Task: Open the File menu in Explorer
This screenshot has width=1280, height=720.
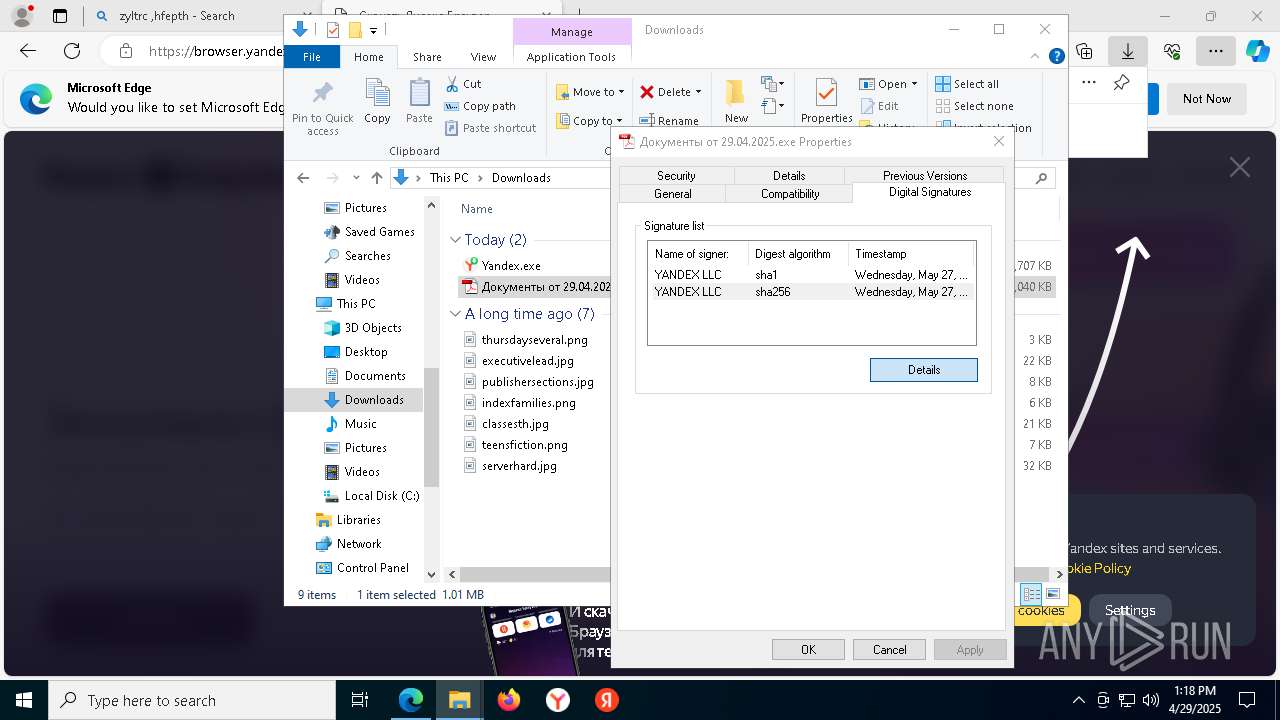Action: coord(312,57)
